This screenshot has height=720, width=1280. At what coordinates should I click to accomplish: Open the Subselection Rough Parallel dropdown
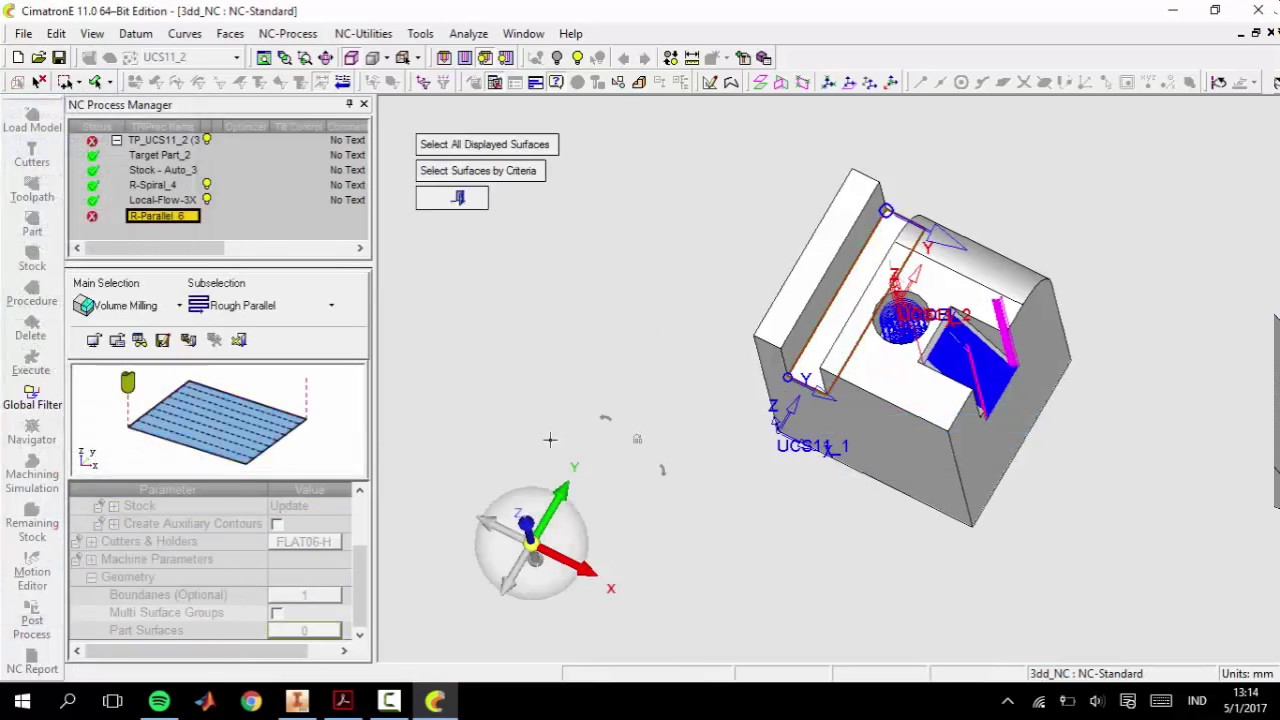(x=332, y=306)
